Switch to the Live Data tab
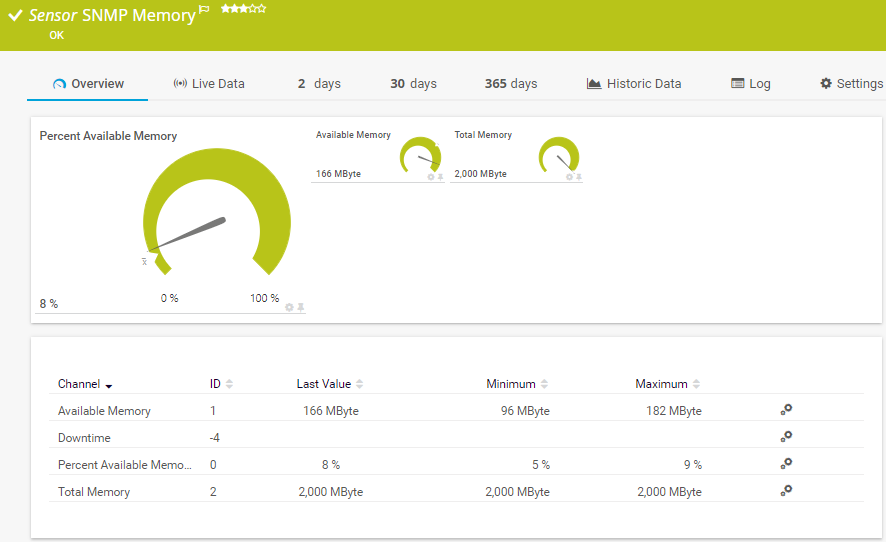886x542 pixels. tap(208, 84)
